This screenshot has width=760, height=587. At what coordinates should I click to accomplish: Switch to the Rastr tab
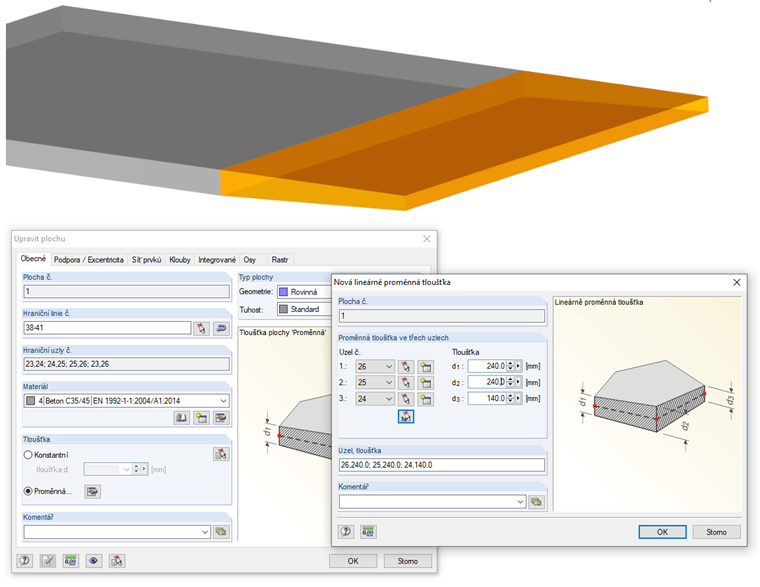pyautogui.click(x=280, y=260)
